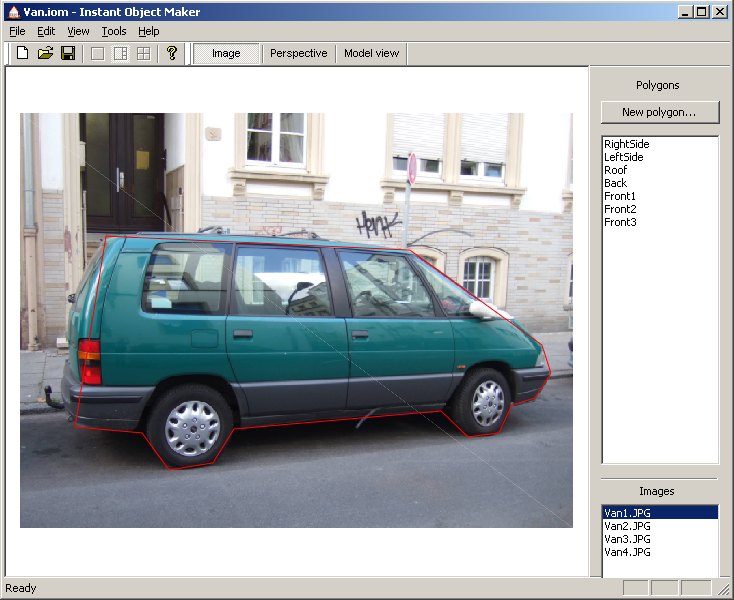Switch to single pane layout icon

(97, 53)
